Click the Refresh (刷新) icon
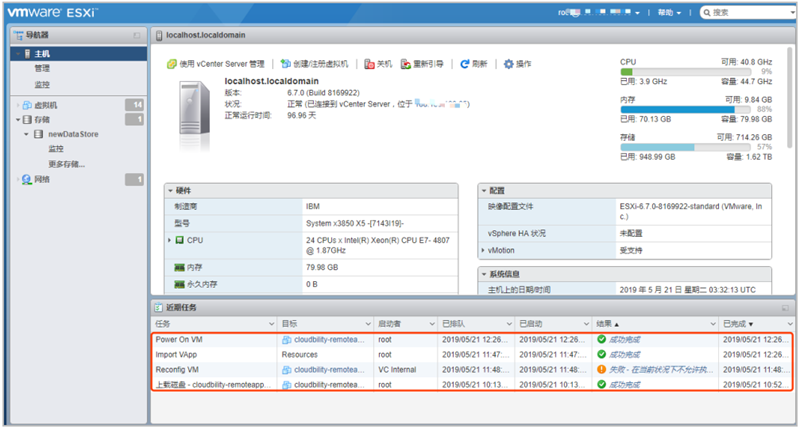This screenshot has height=429, width=800. (x=465, y=64)
